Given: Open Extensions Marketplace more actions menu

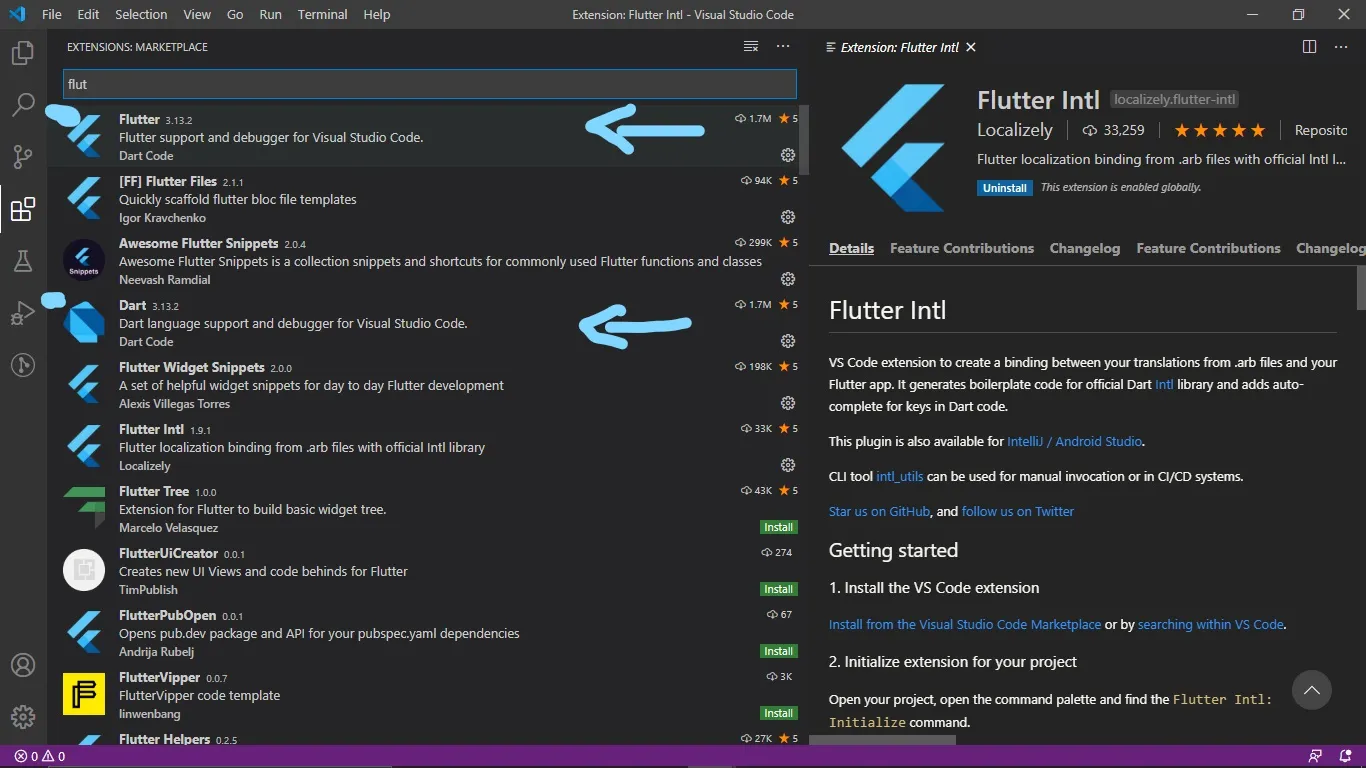Looking at the screenshot, I should tap(783, 47).
